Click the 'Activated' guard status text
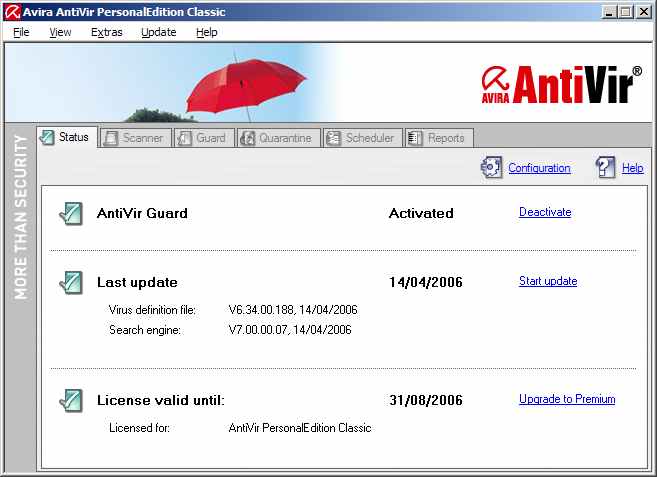The width and height of the screenshot is (657, 477). pos(421,213)
